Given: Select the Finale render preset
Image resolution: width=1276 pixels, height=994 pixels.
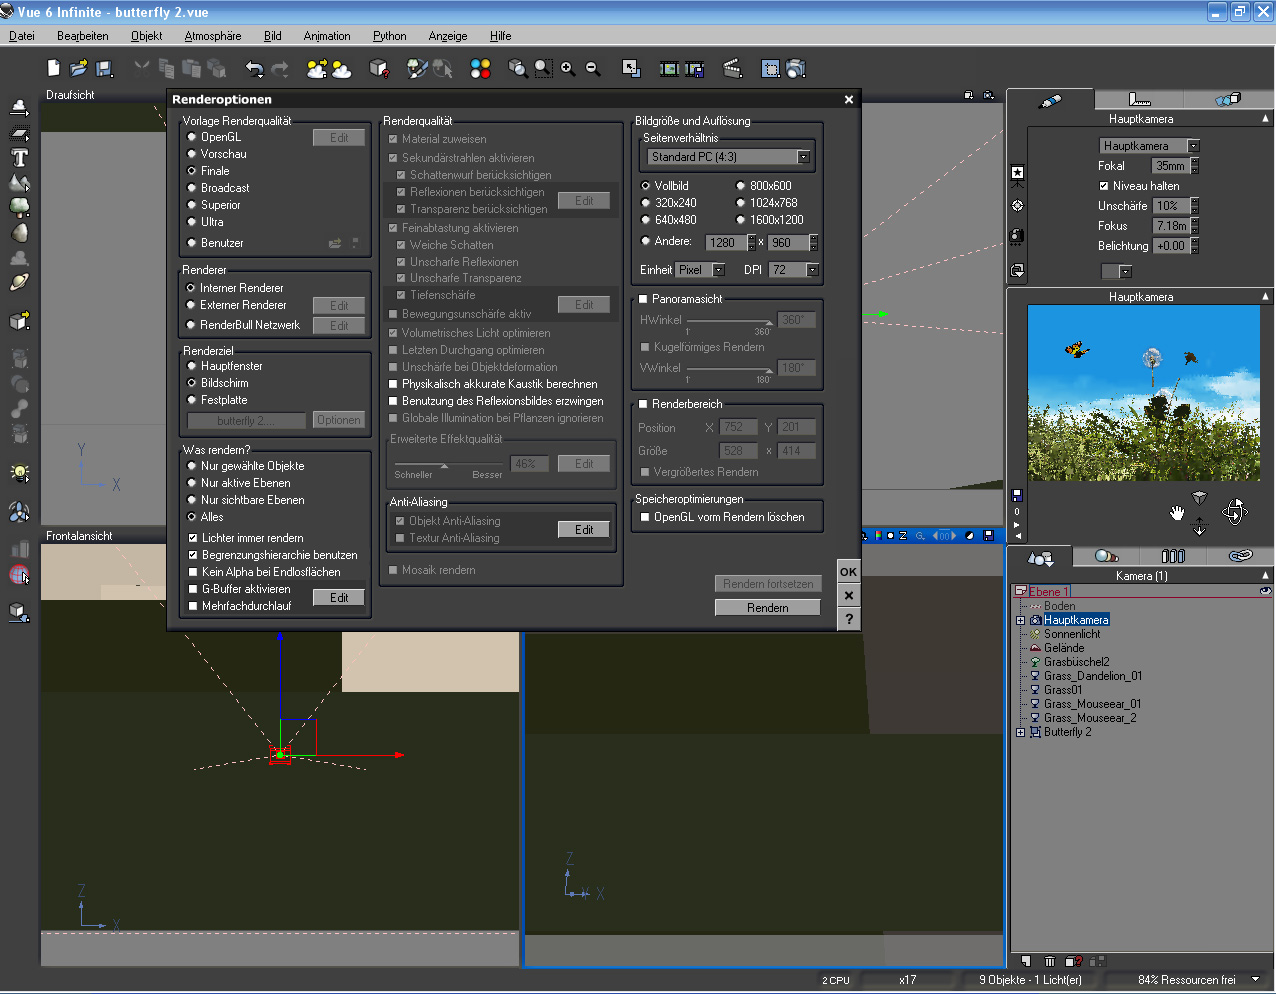Looking at the screenshot, I should click(192, 171).
